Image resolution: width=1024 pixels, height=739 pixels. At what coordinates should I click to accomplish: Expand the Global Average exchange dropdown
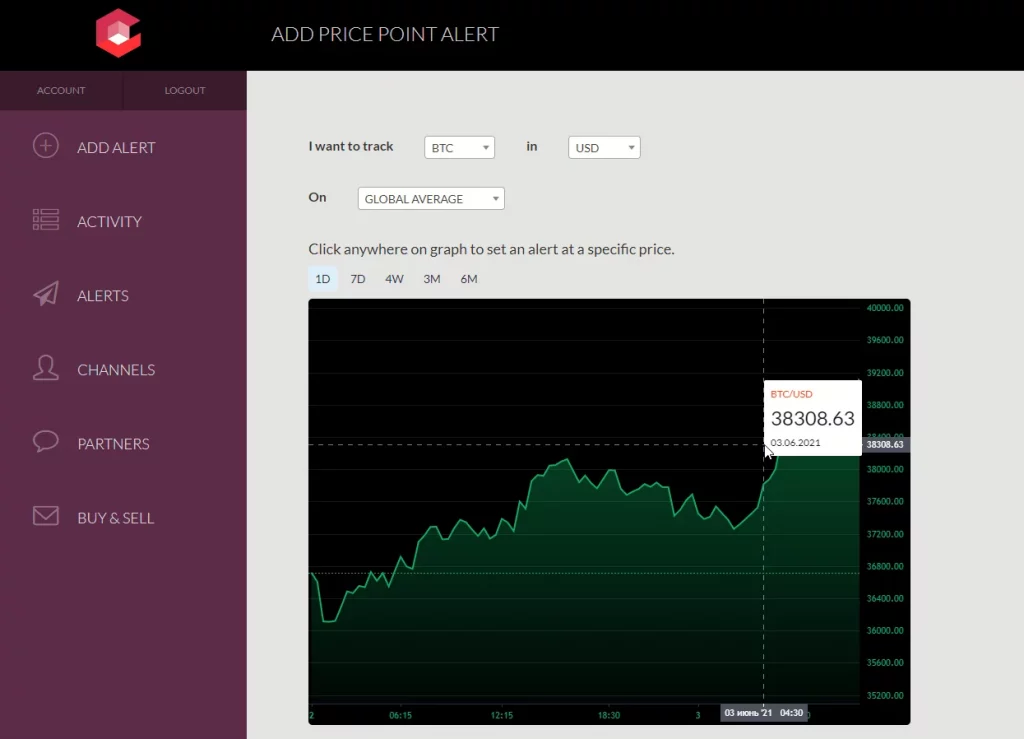click(x=431, y=199)
